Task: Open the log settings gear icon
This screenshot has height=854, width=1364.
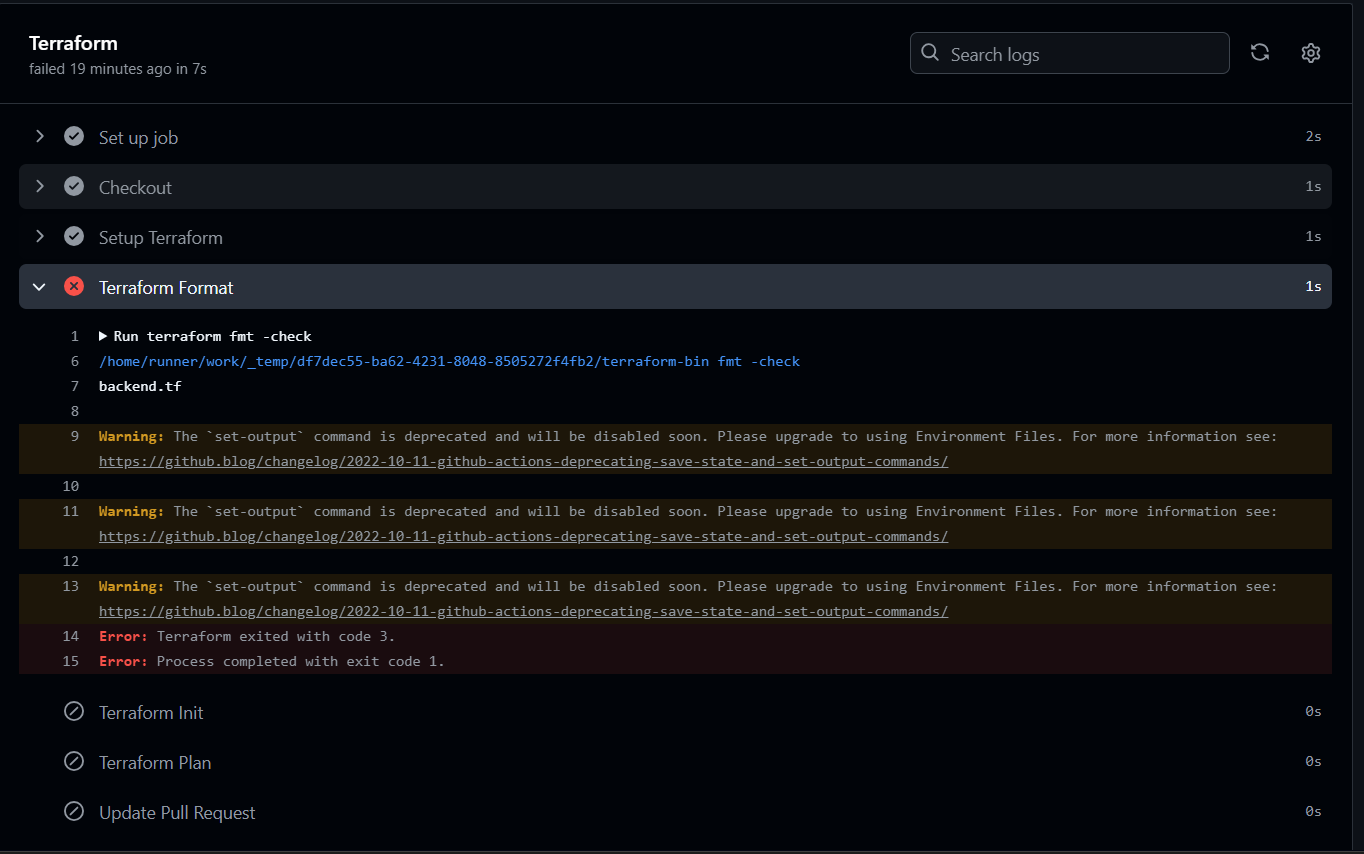Action: [1311, 53]
